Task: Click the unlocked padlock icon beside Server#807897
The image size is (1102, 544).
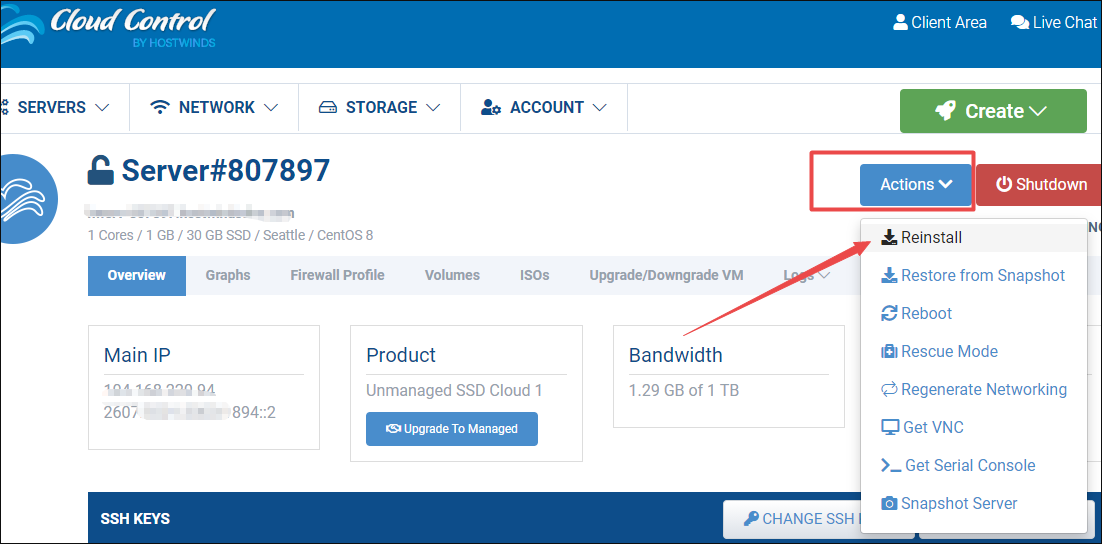Action: point(101,171)
